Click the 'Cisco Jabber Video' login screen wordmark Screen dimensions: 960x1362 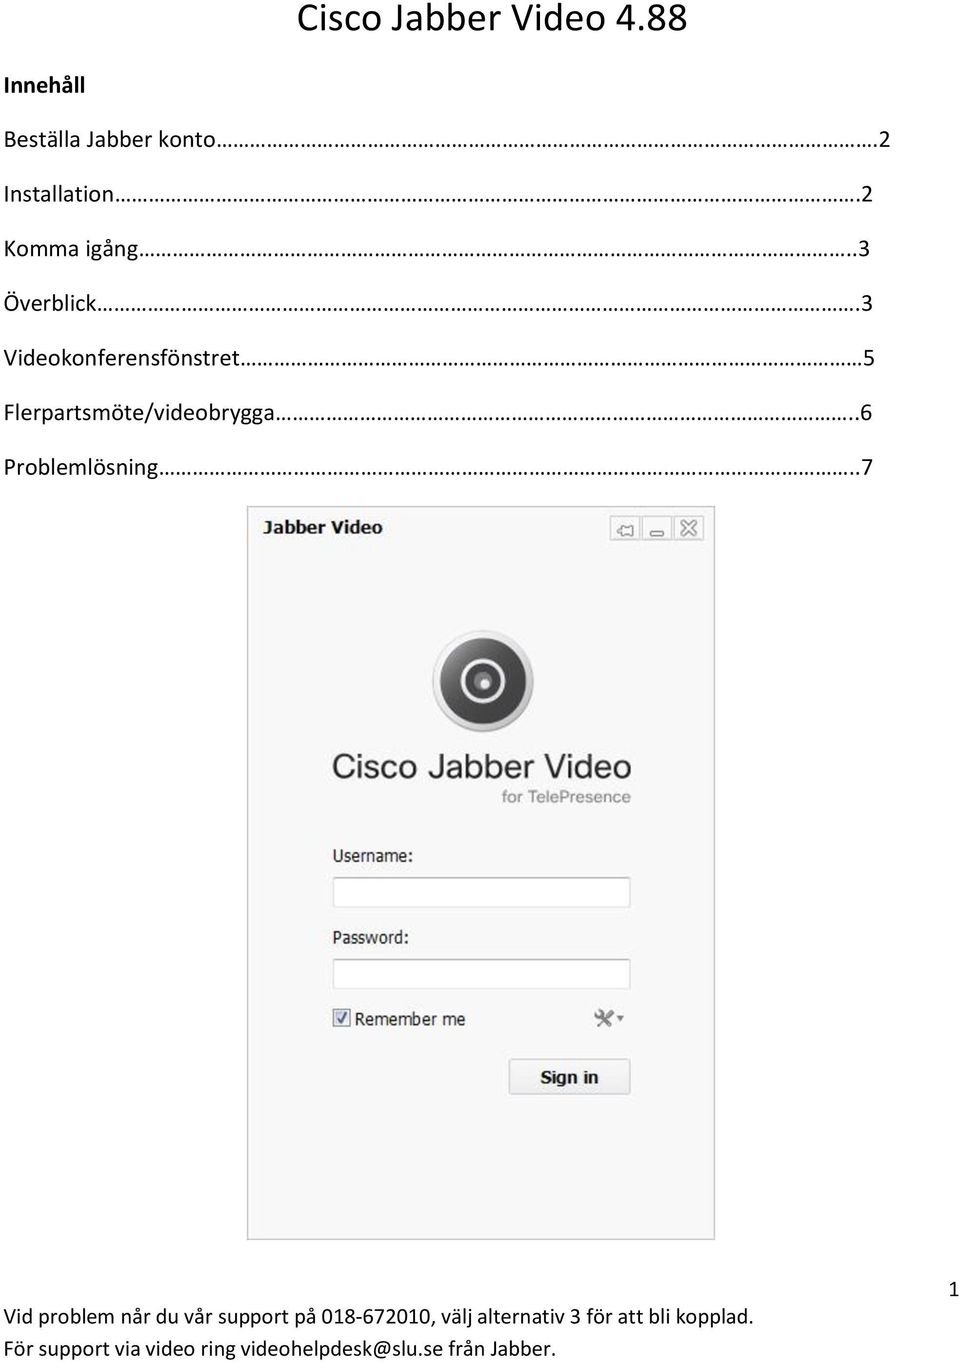481,767
